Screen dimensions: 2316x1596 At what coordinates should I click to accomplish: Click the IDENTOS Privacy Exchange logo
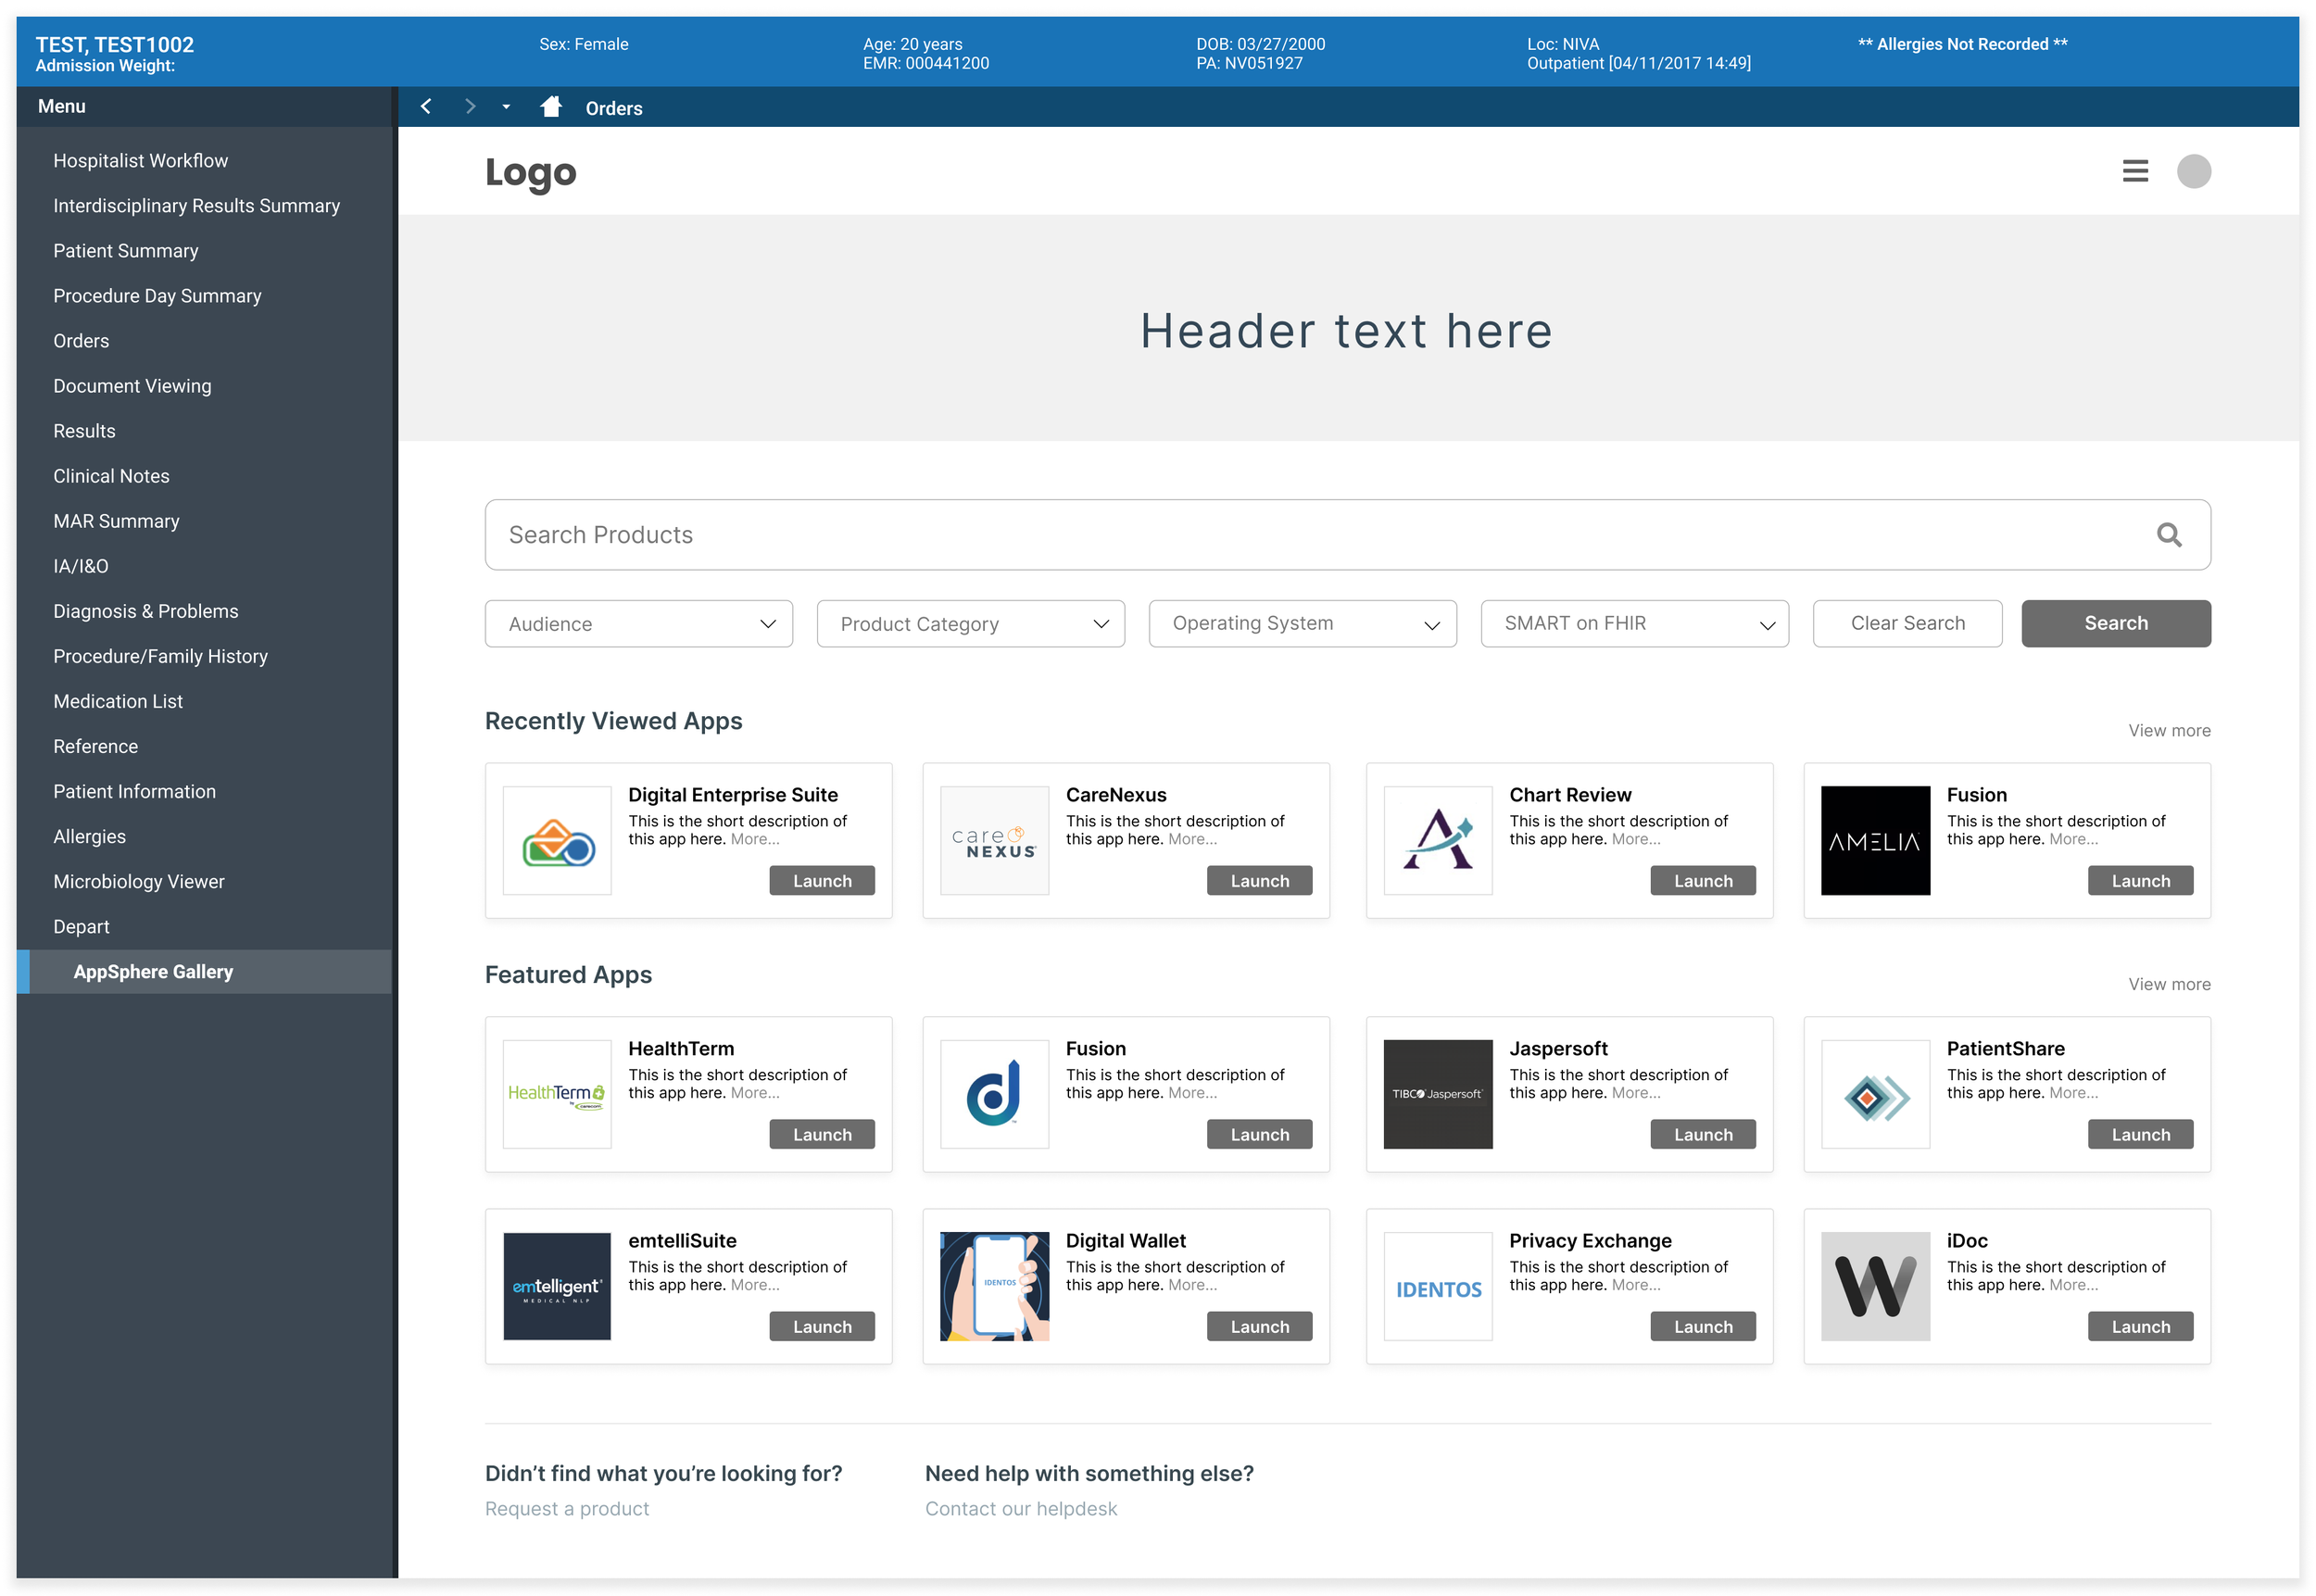coord(1437,1287)
